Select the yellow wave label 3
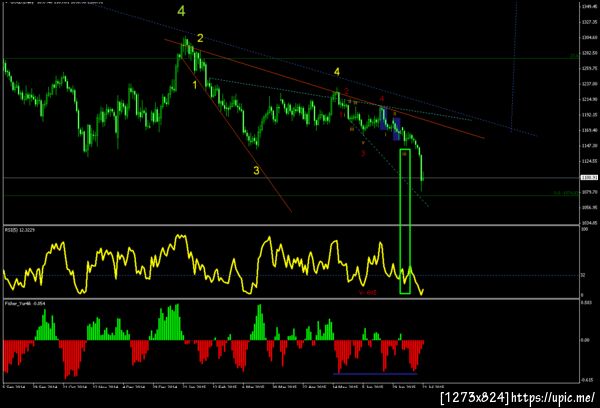Viewport: 600px width, 408px height. pyautogui.click(x=256, y=170)
